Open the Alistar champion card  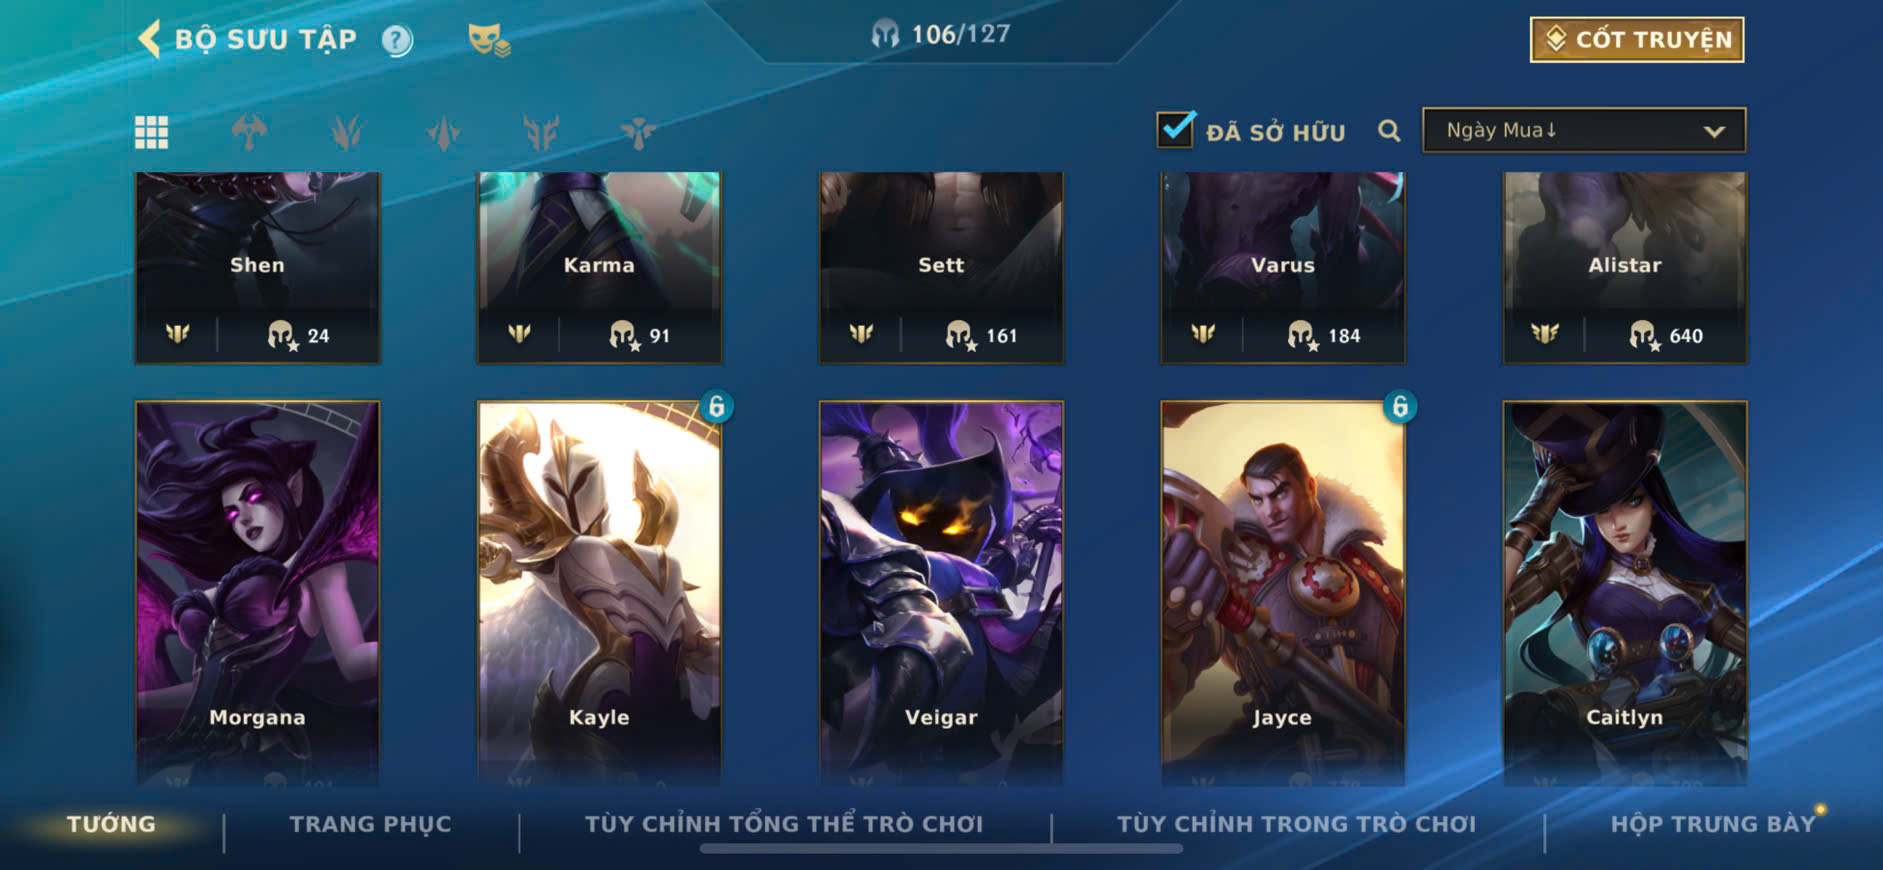pyautogui.click(x=1625, y=268)
